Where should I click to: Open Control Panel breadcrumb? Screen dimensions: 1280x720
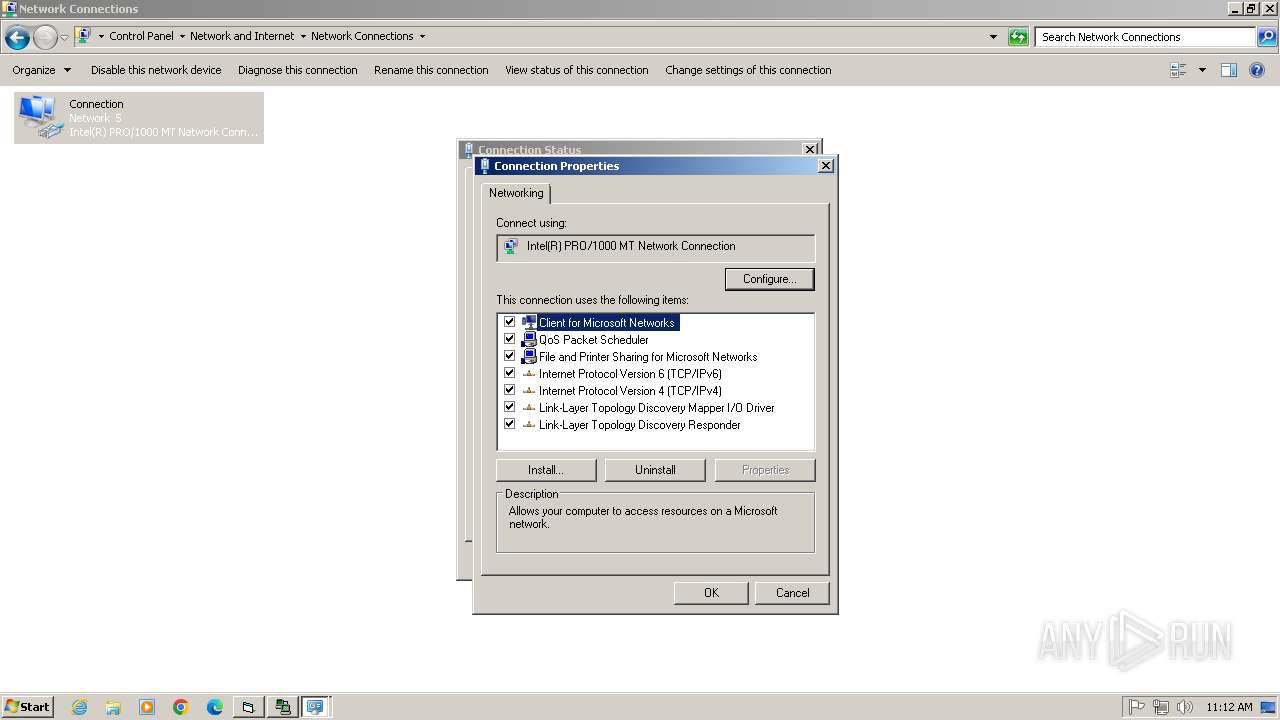coord(141,36)
